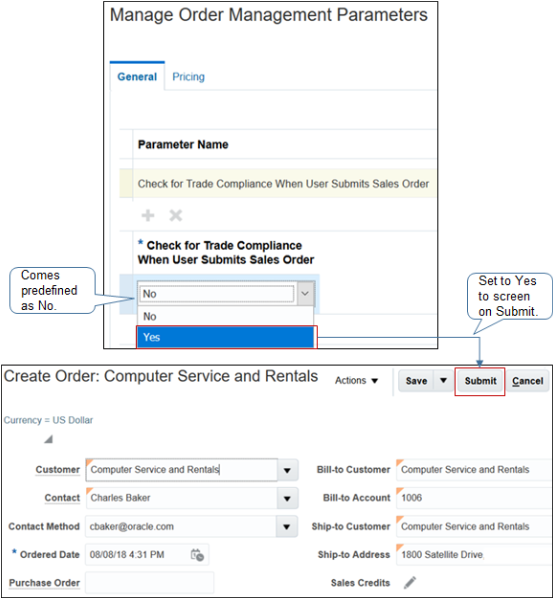The image size is (554, 599).
Task: Open the Contact Method dropdown arrow
Action: pos(287,526)
